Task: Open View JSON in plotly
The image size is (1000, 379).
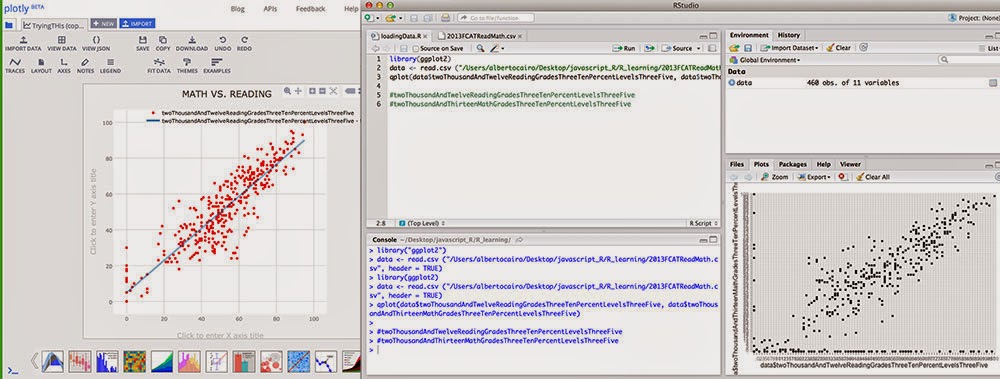Action: tap(96, 43)
